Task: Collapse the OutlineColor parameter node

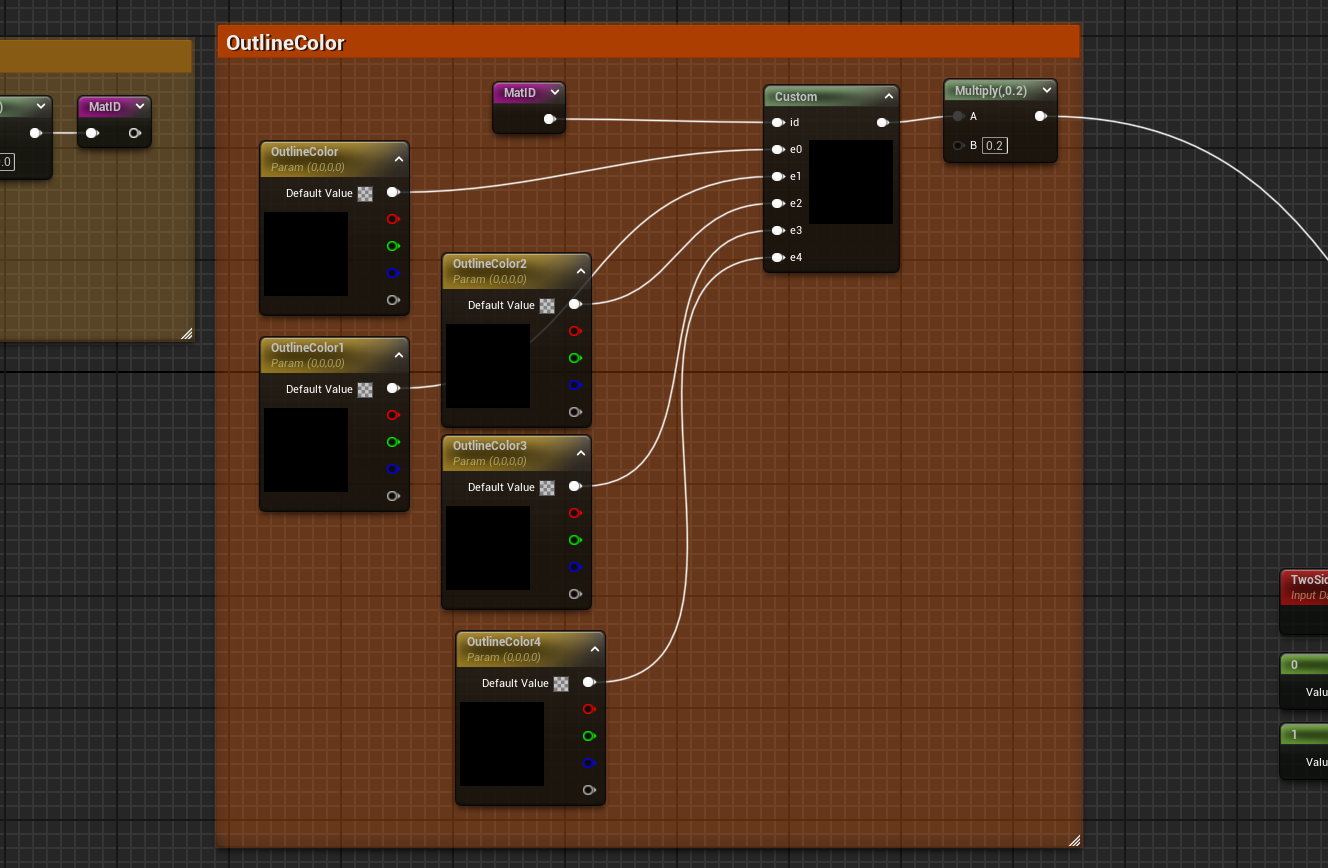Action: pyautogui.click(x=398, y=158)
